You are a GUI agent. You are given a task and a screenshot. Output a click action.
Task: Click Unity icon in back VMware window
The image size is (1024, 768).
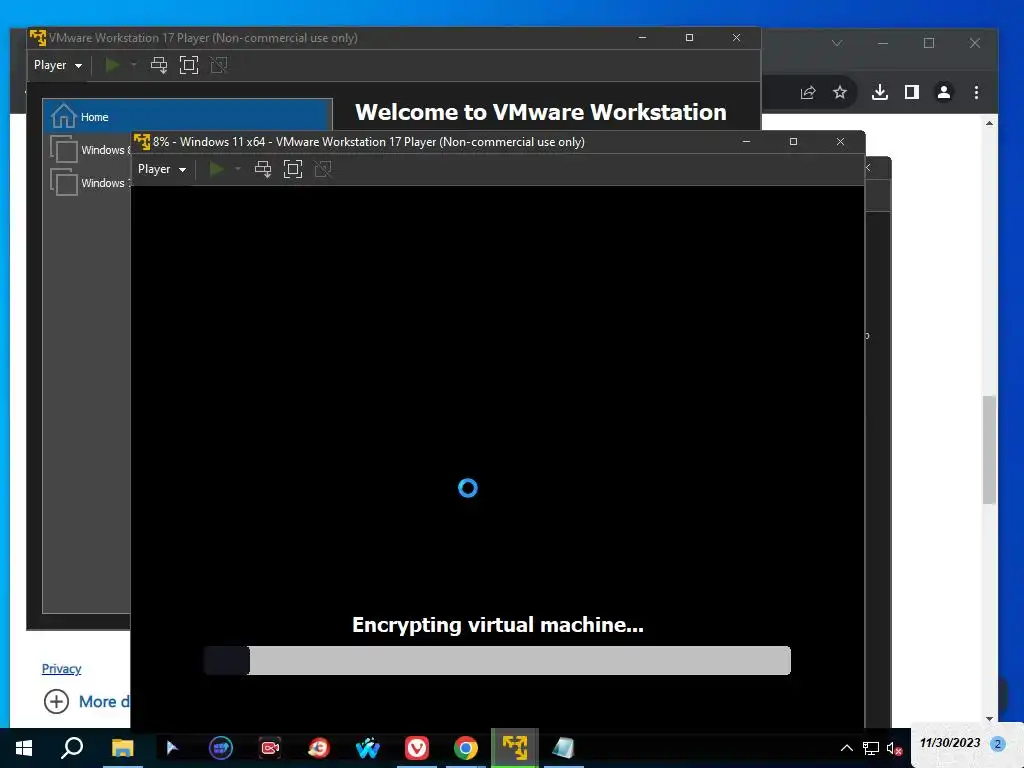pos(219,65)
